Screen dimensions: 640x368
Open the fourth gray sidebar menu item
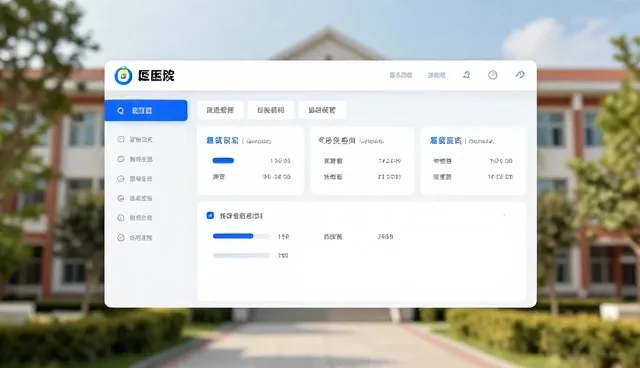pyautogui.click(x=135, y=198)
